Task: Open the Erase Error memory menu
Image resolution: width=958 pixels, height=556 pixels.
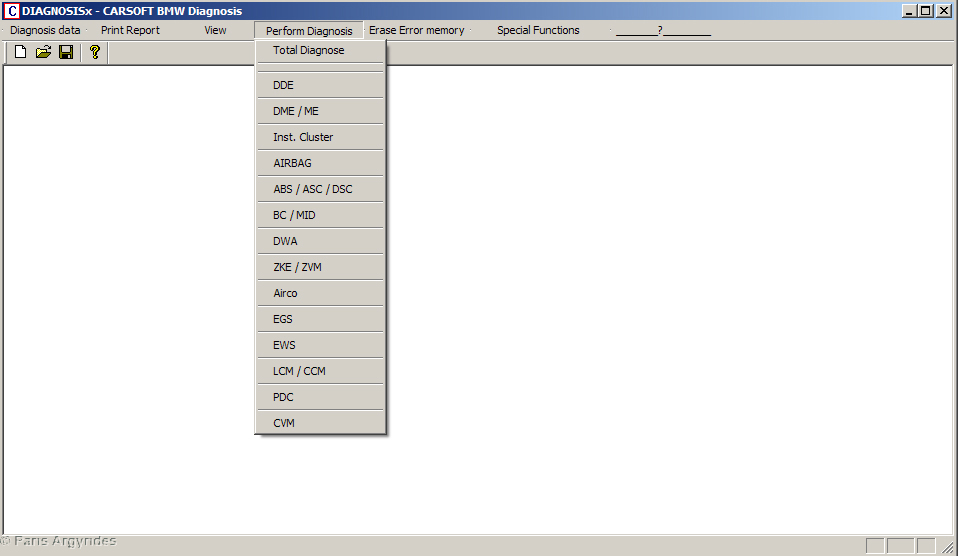Action: [417, 30]
